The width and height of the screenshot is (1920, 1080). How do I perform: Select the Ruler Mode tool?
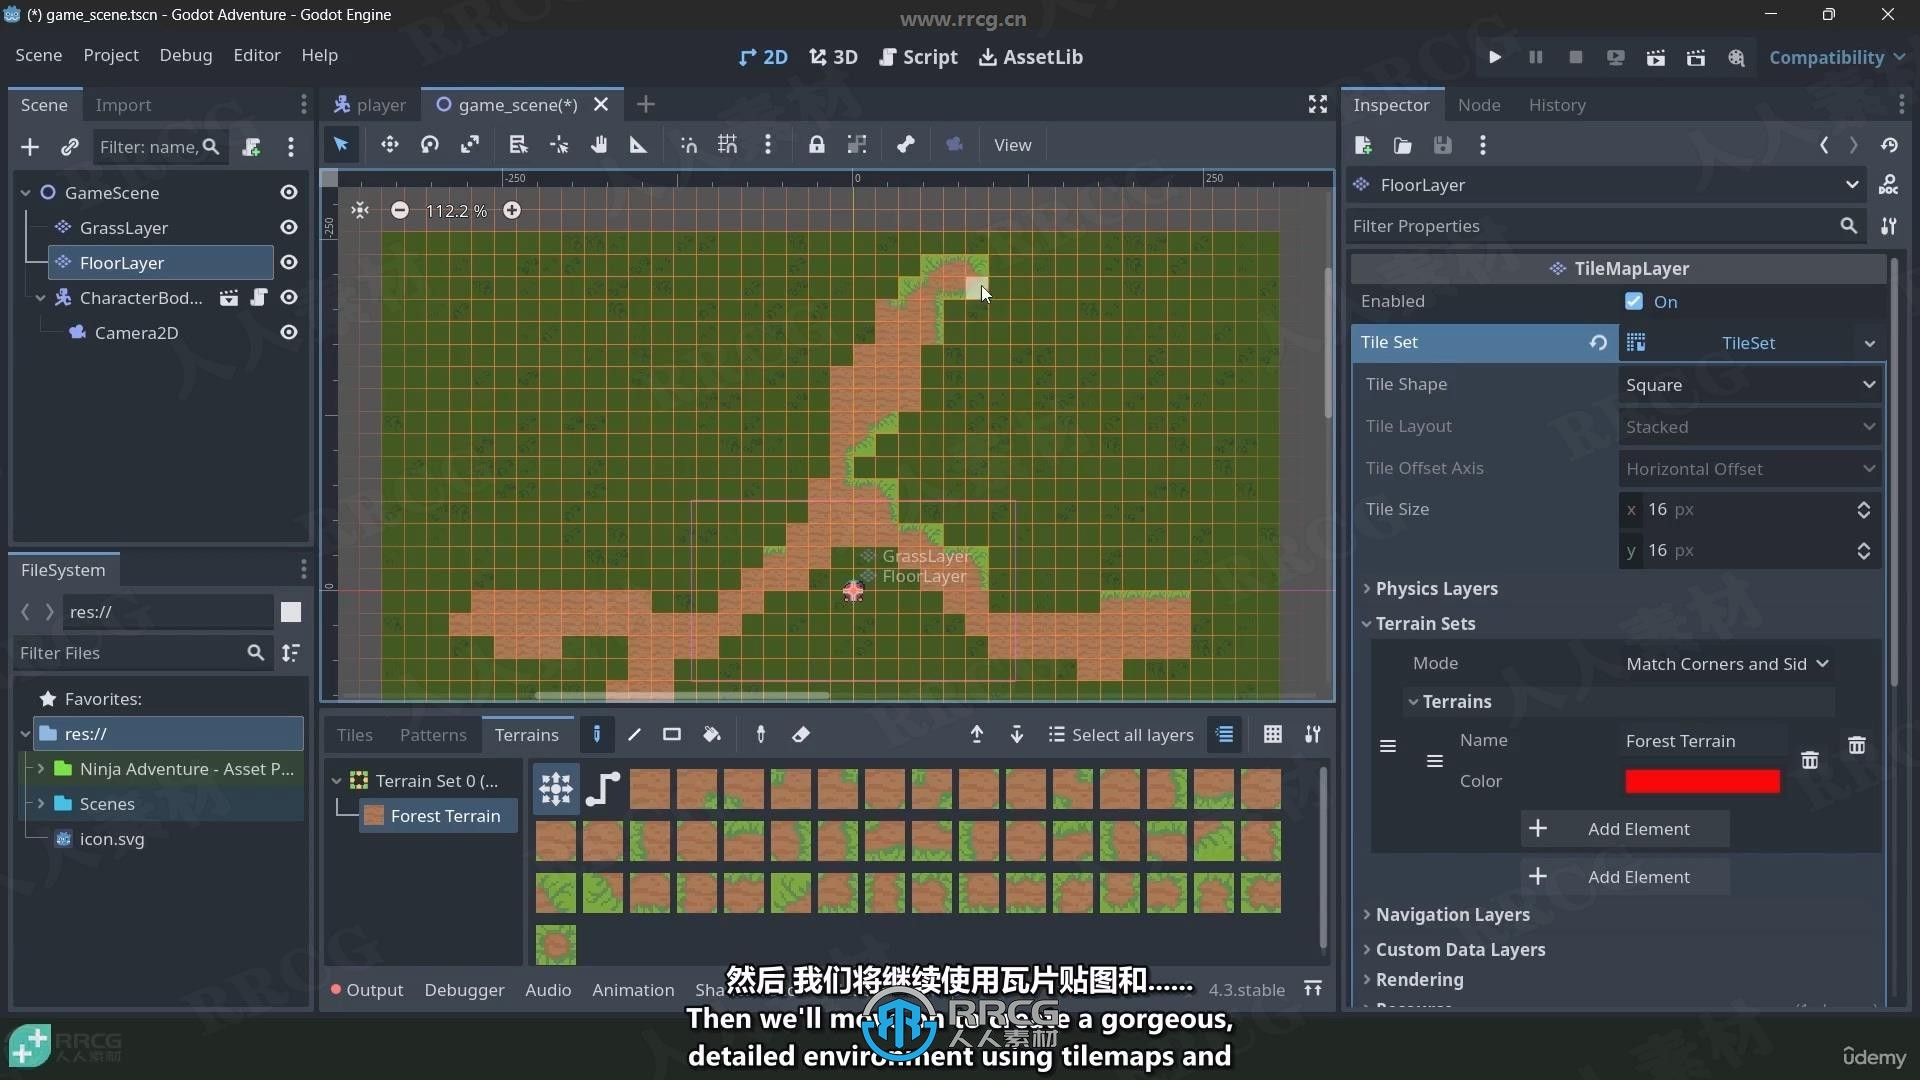(x=638, y=145)
